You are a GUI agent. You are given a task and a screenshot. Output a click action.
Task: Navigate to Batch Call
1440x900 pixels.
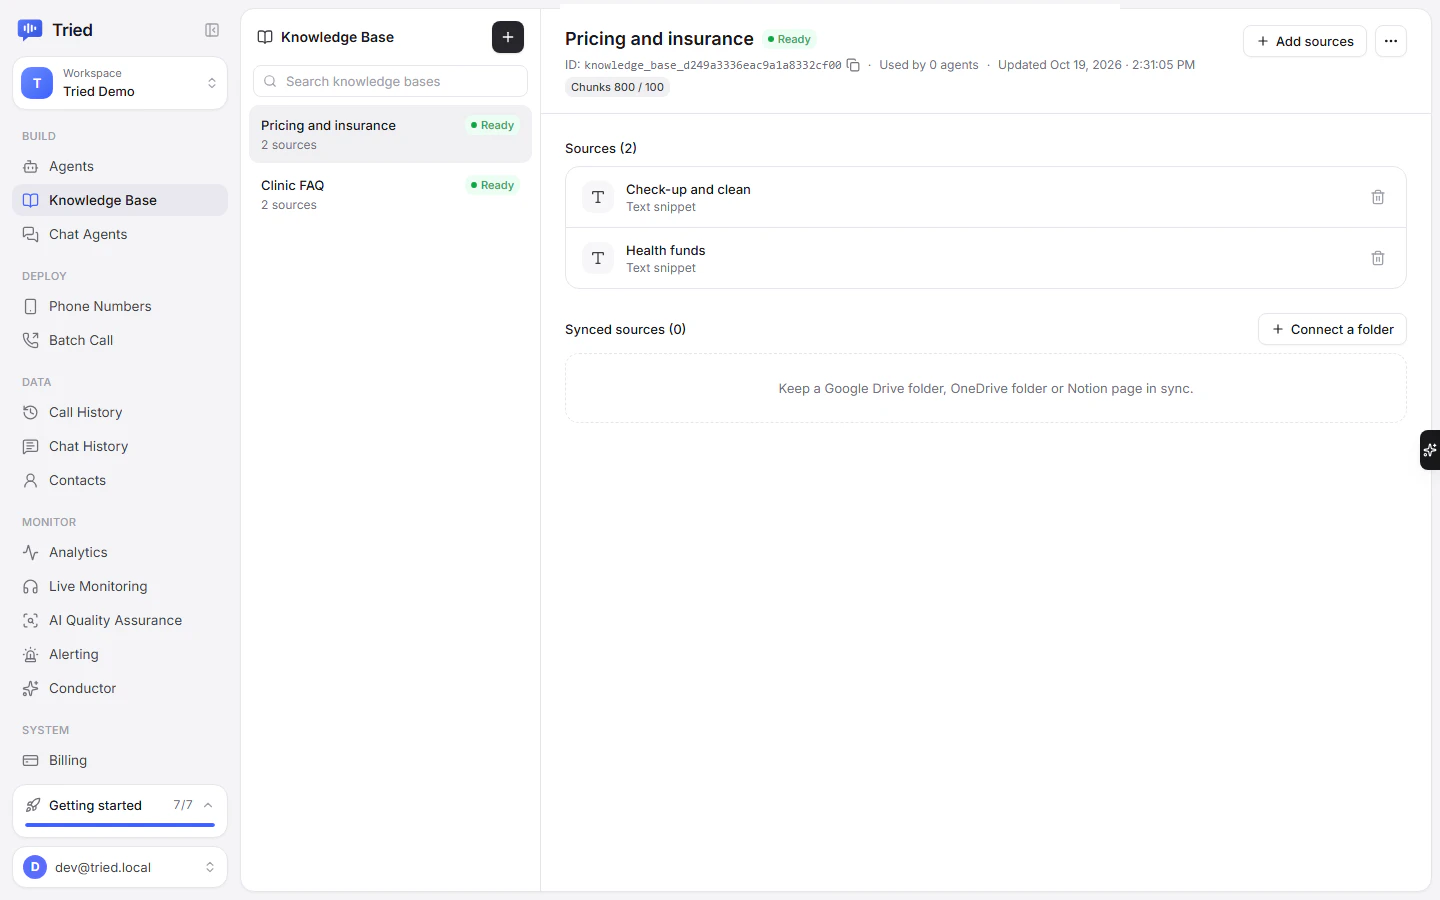[120, 340]
